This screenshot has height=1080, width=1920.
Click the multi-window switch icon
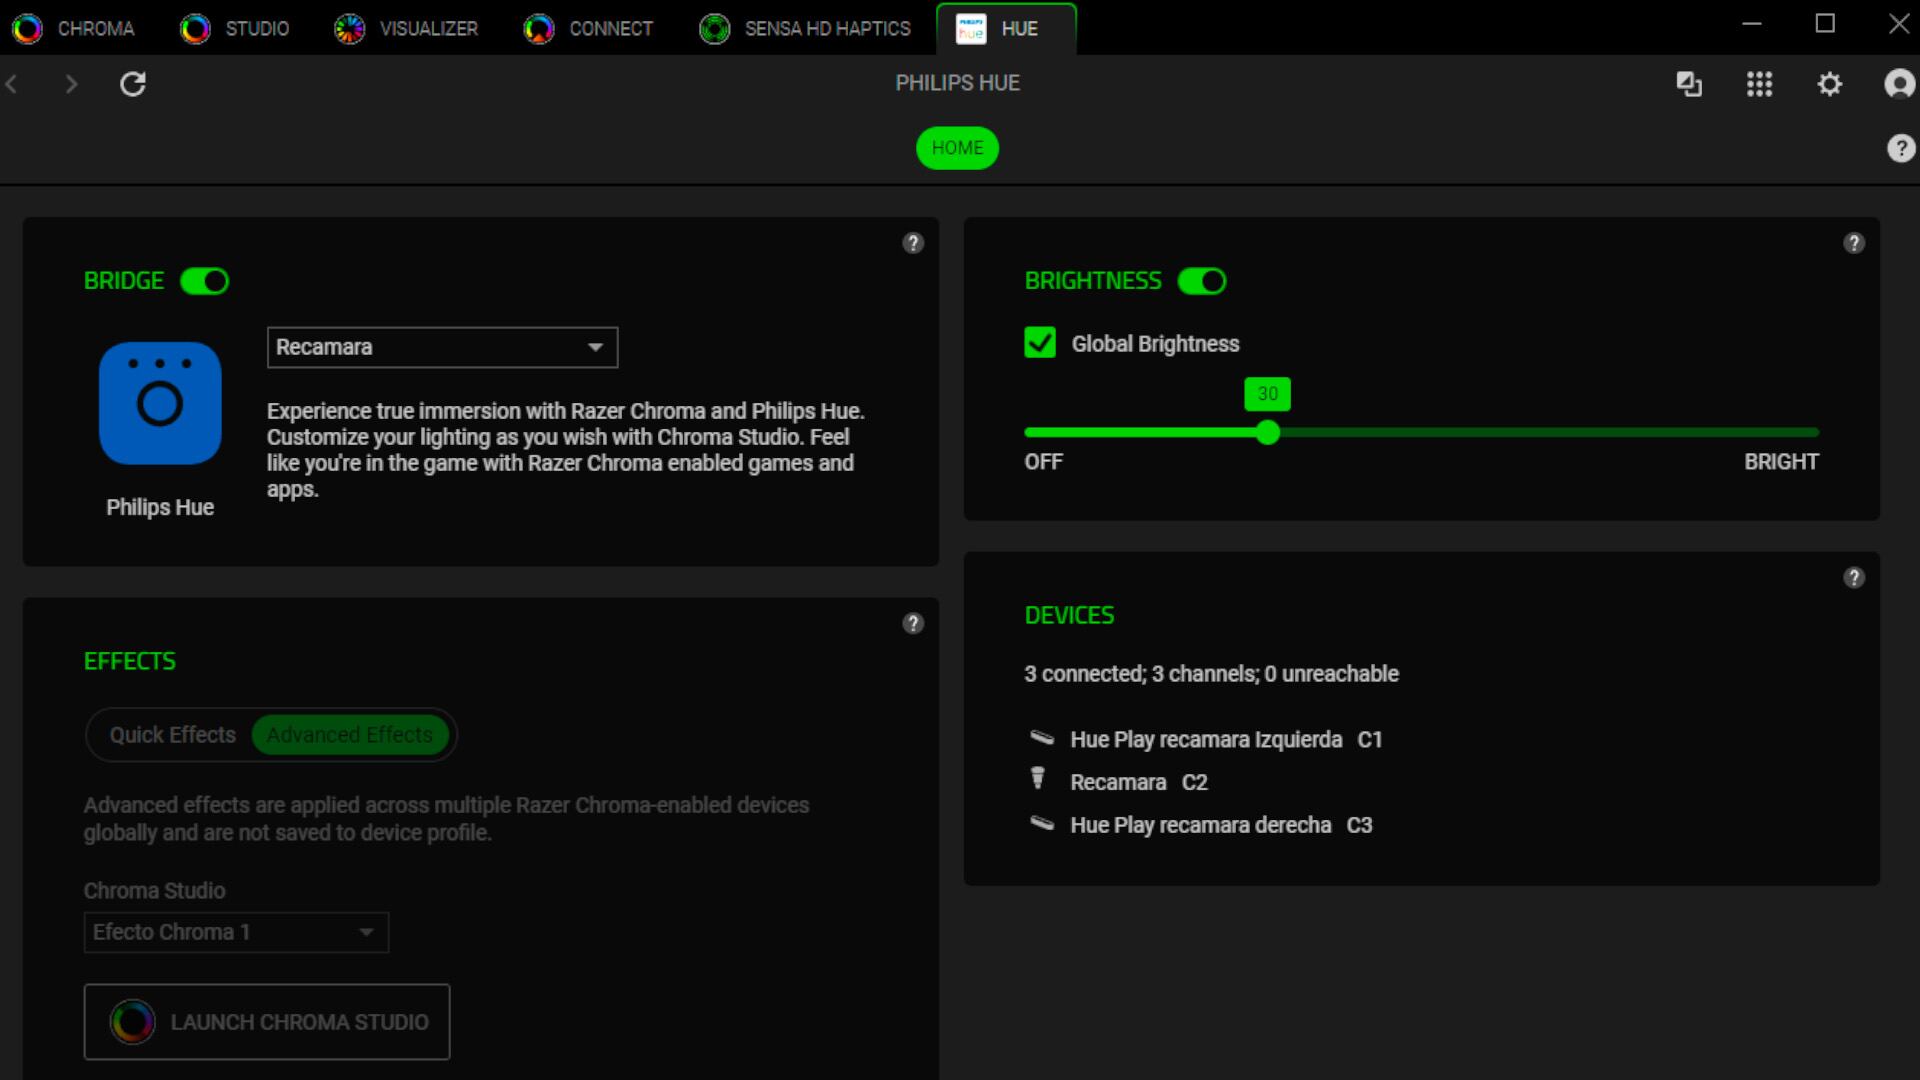tap(1688, 84)
